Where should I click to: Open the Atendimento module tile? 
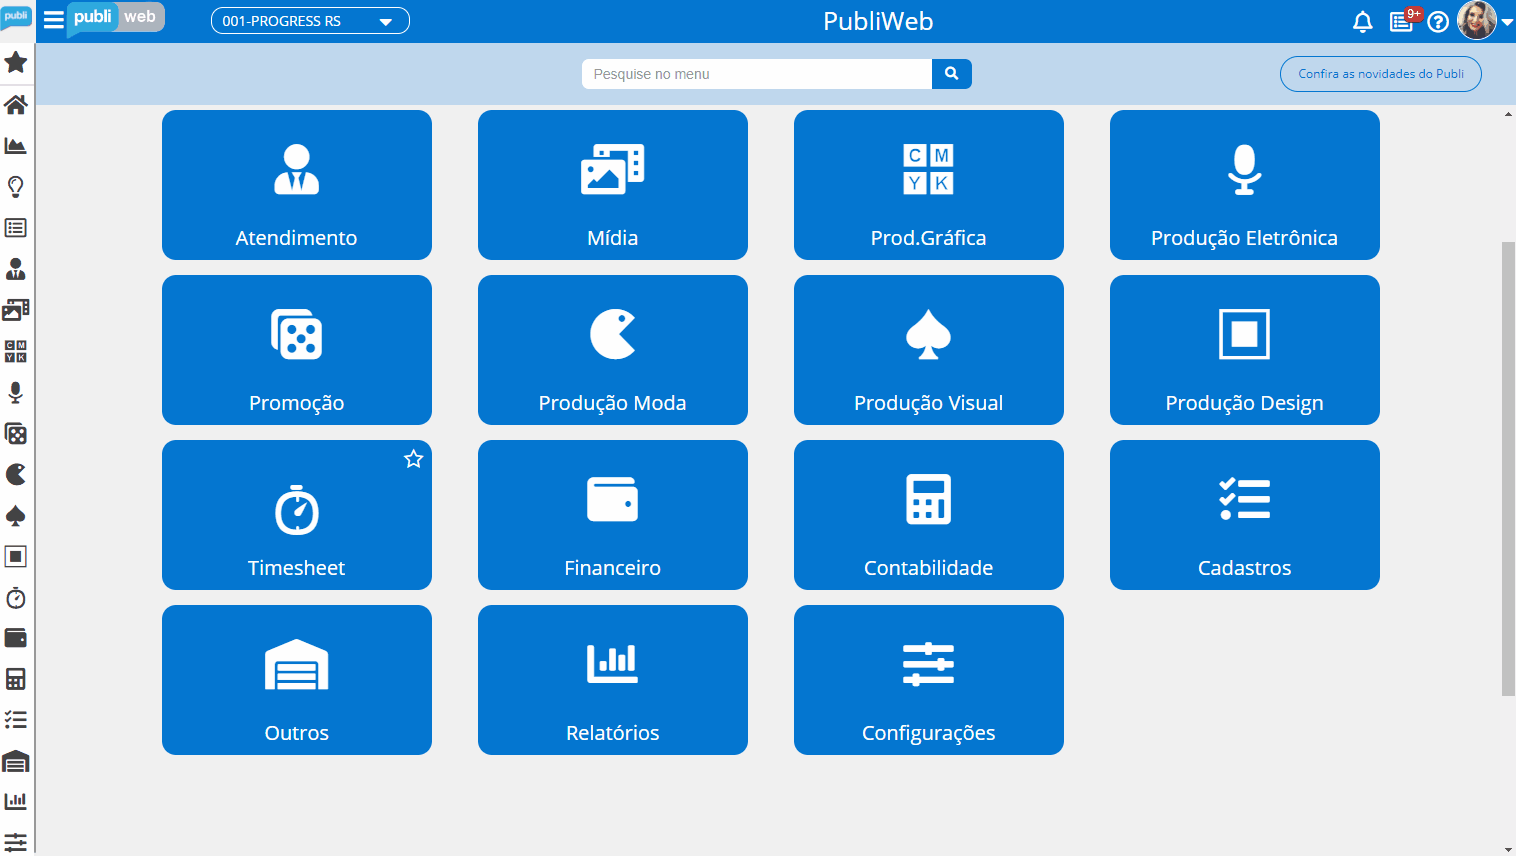click(x=297, y=185)
